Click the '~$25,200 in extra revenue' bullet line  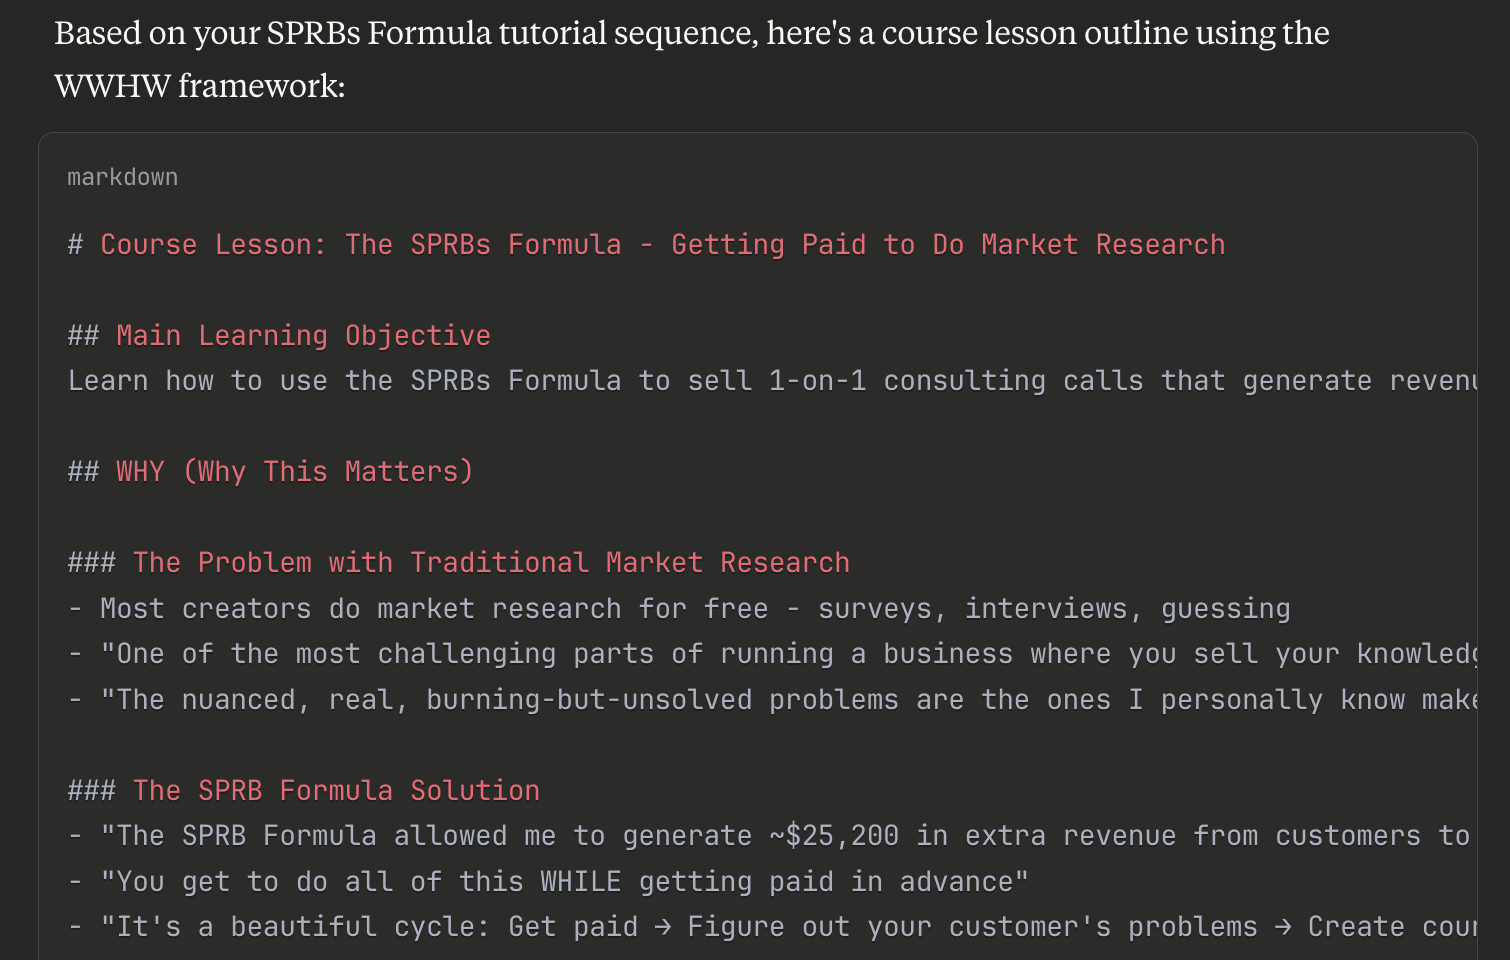tap(772, 836)
